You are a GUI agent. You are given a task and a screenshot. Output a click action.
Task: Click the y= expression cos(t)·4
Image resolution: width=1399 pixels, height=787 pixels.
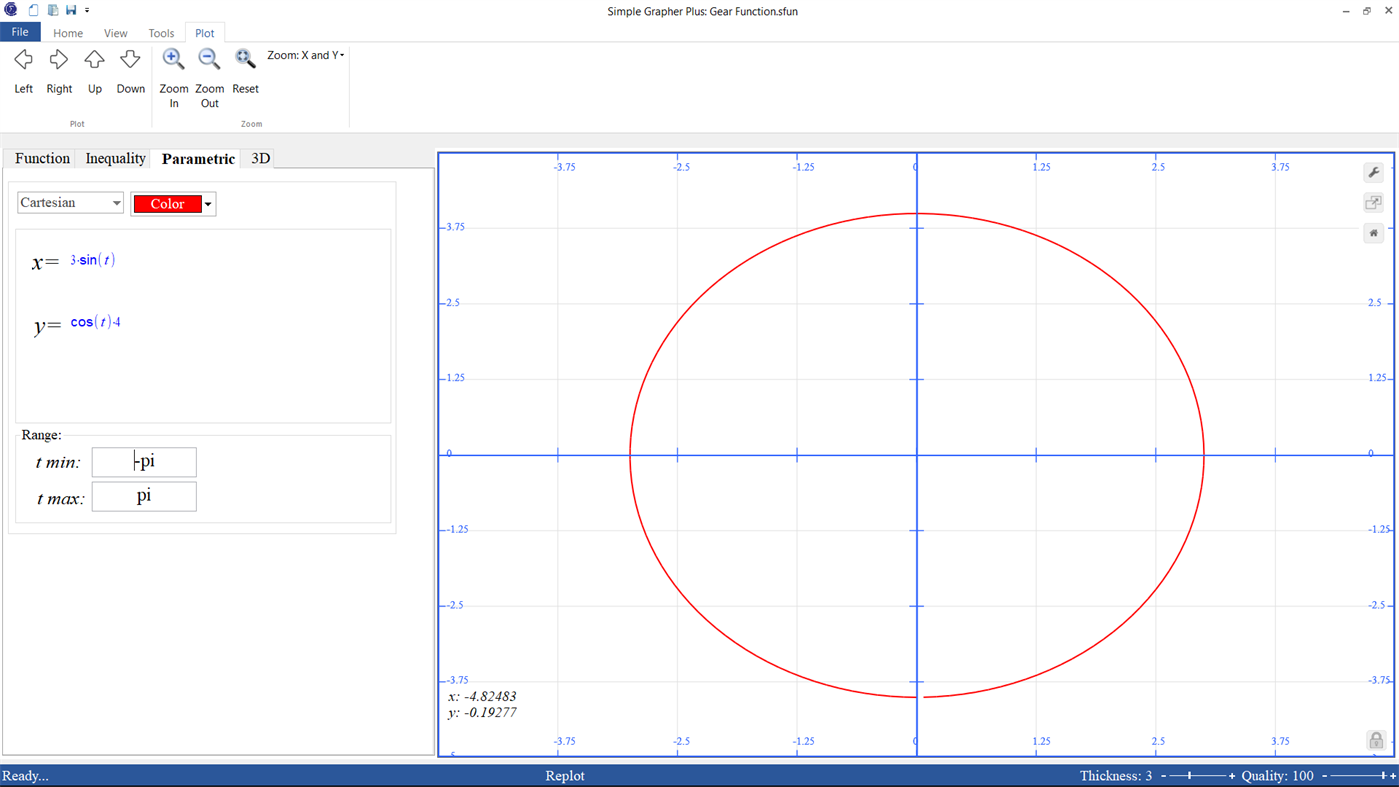point(96,322)
